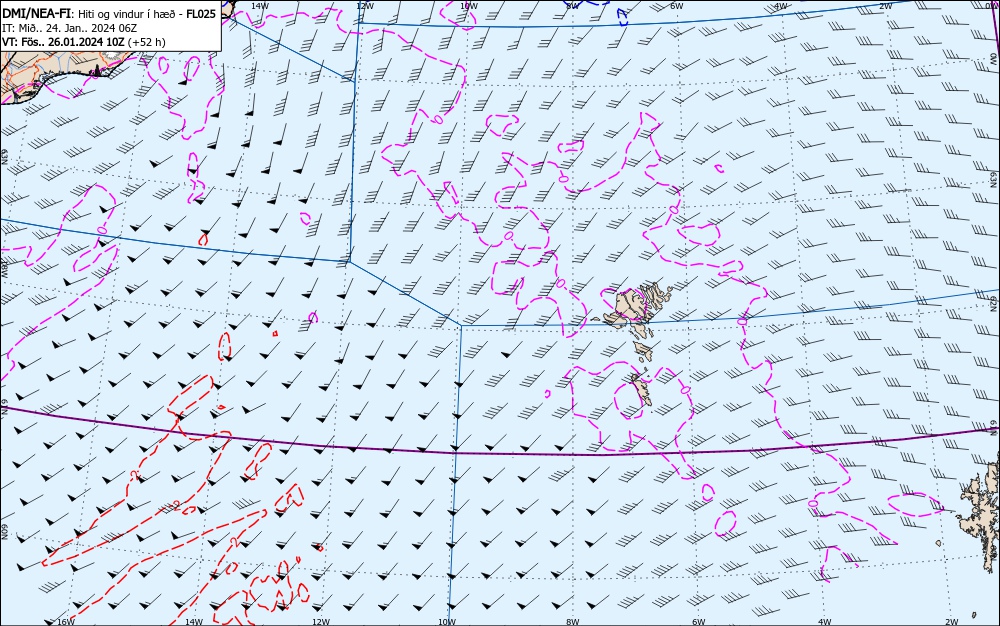Click the 4W longitude label on bottom edge
This screenshot has width=1000, height=626.
pos(825,622)
